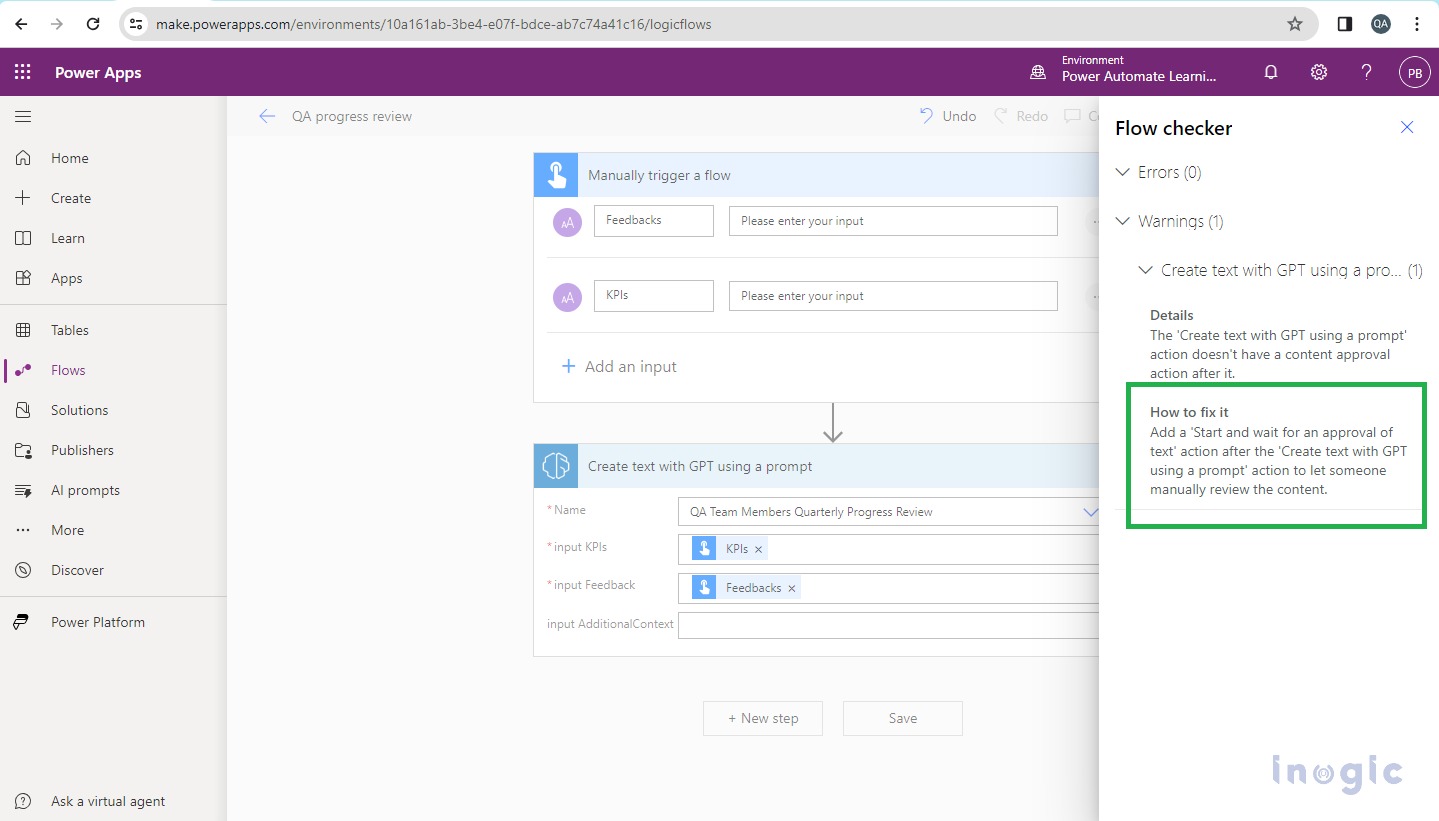Toggle the browser side panel icon
Image resolution: width=1439 pixels, height=821 pixels.
pos(1345,24)
